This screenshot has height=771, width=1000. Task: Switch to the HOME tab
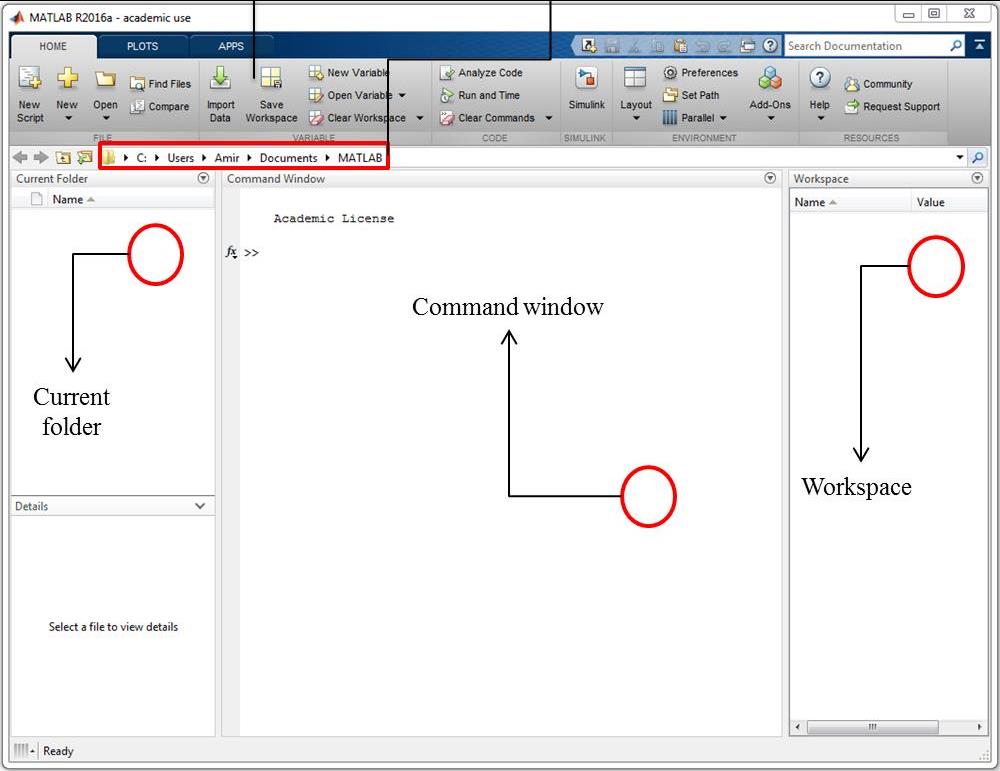(53, 46)
